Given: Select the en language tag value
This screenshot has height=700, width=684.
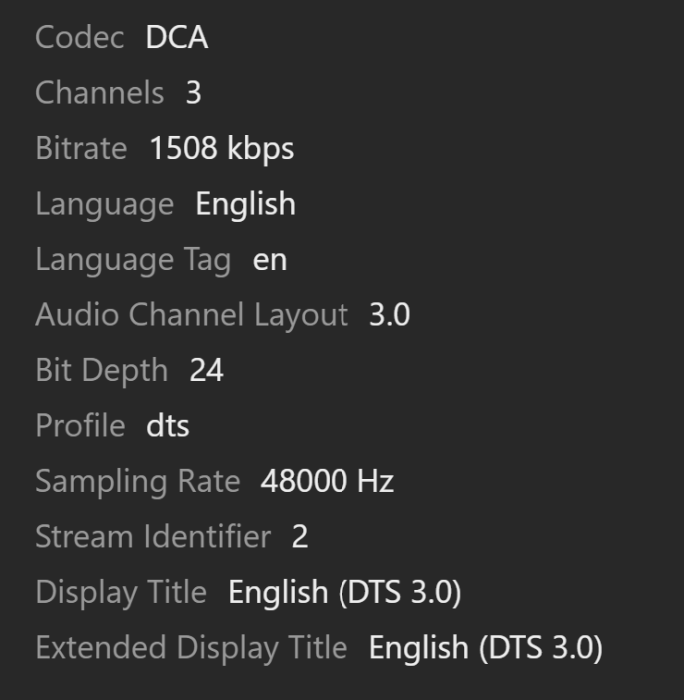Looking at the screenshot, I should tap(269, 260).
